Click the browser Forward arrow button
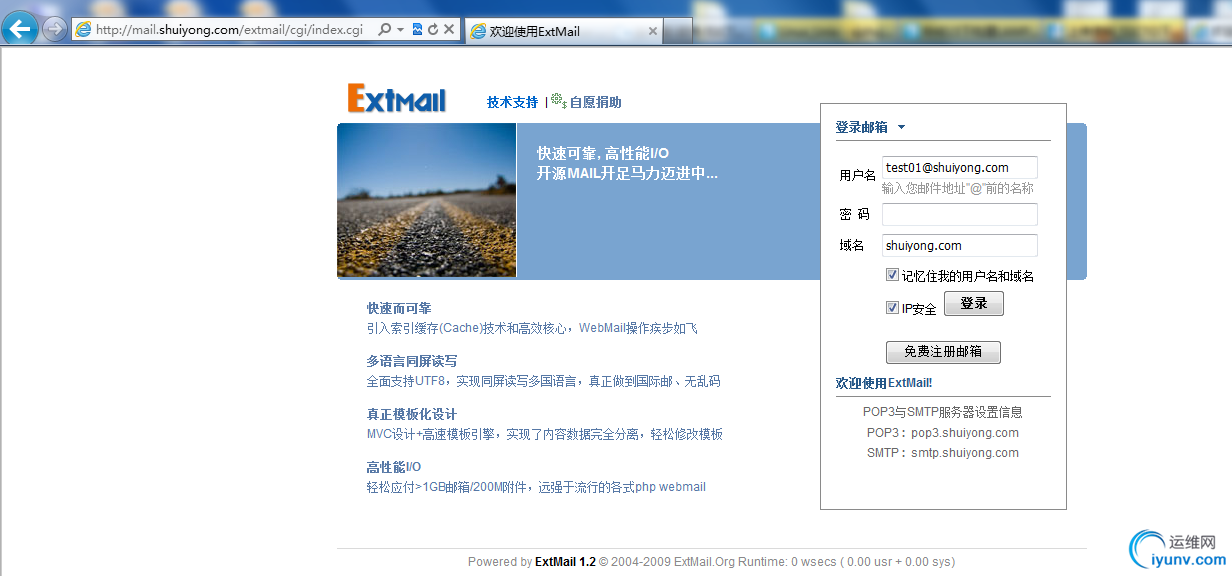This screenshot has height=576, width=1232. tap(55, 29)
